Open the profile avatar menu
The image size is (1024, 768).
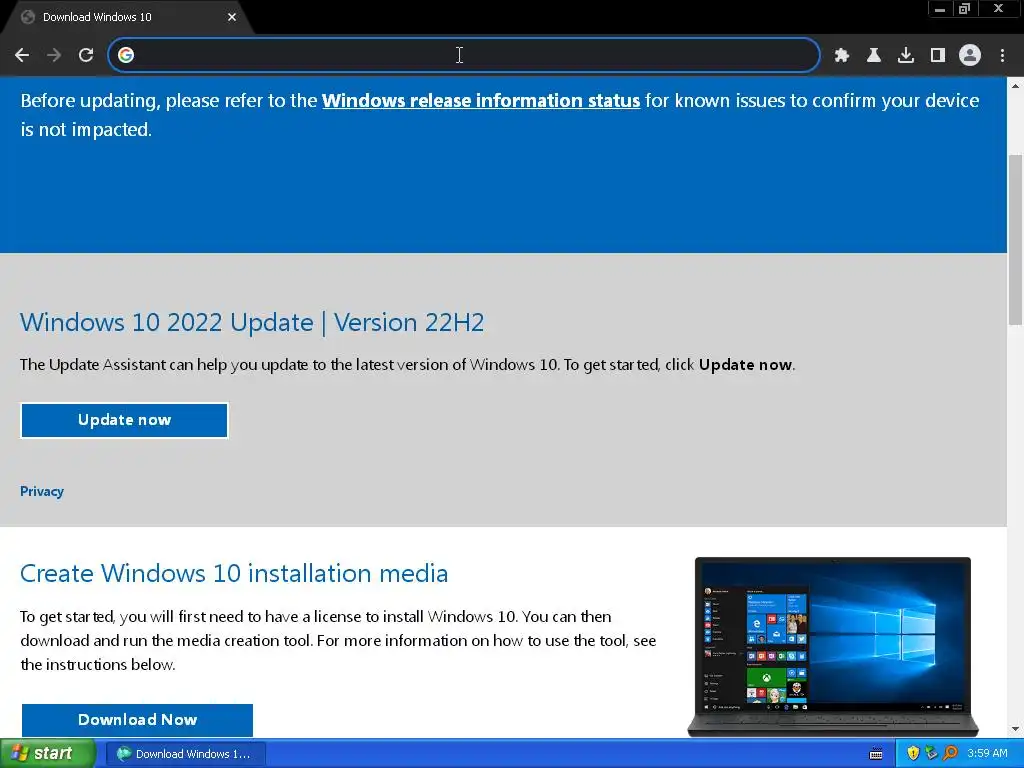click(970, 55)
